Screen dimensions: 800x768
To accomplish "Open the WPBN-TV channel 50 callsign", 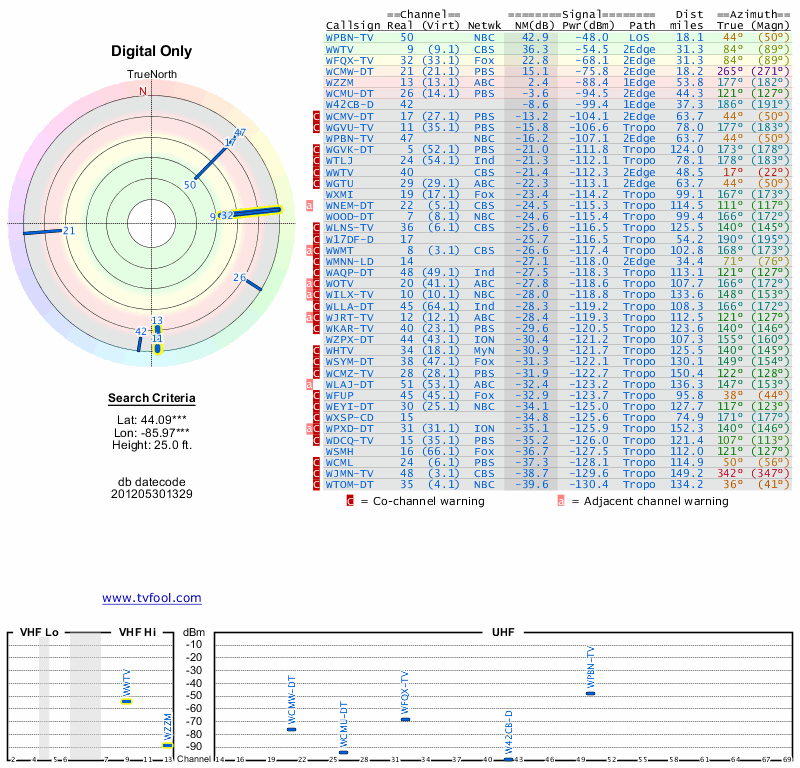I will 350,37.
